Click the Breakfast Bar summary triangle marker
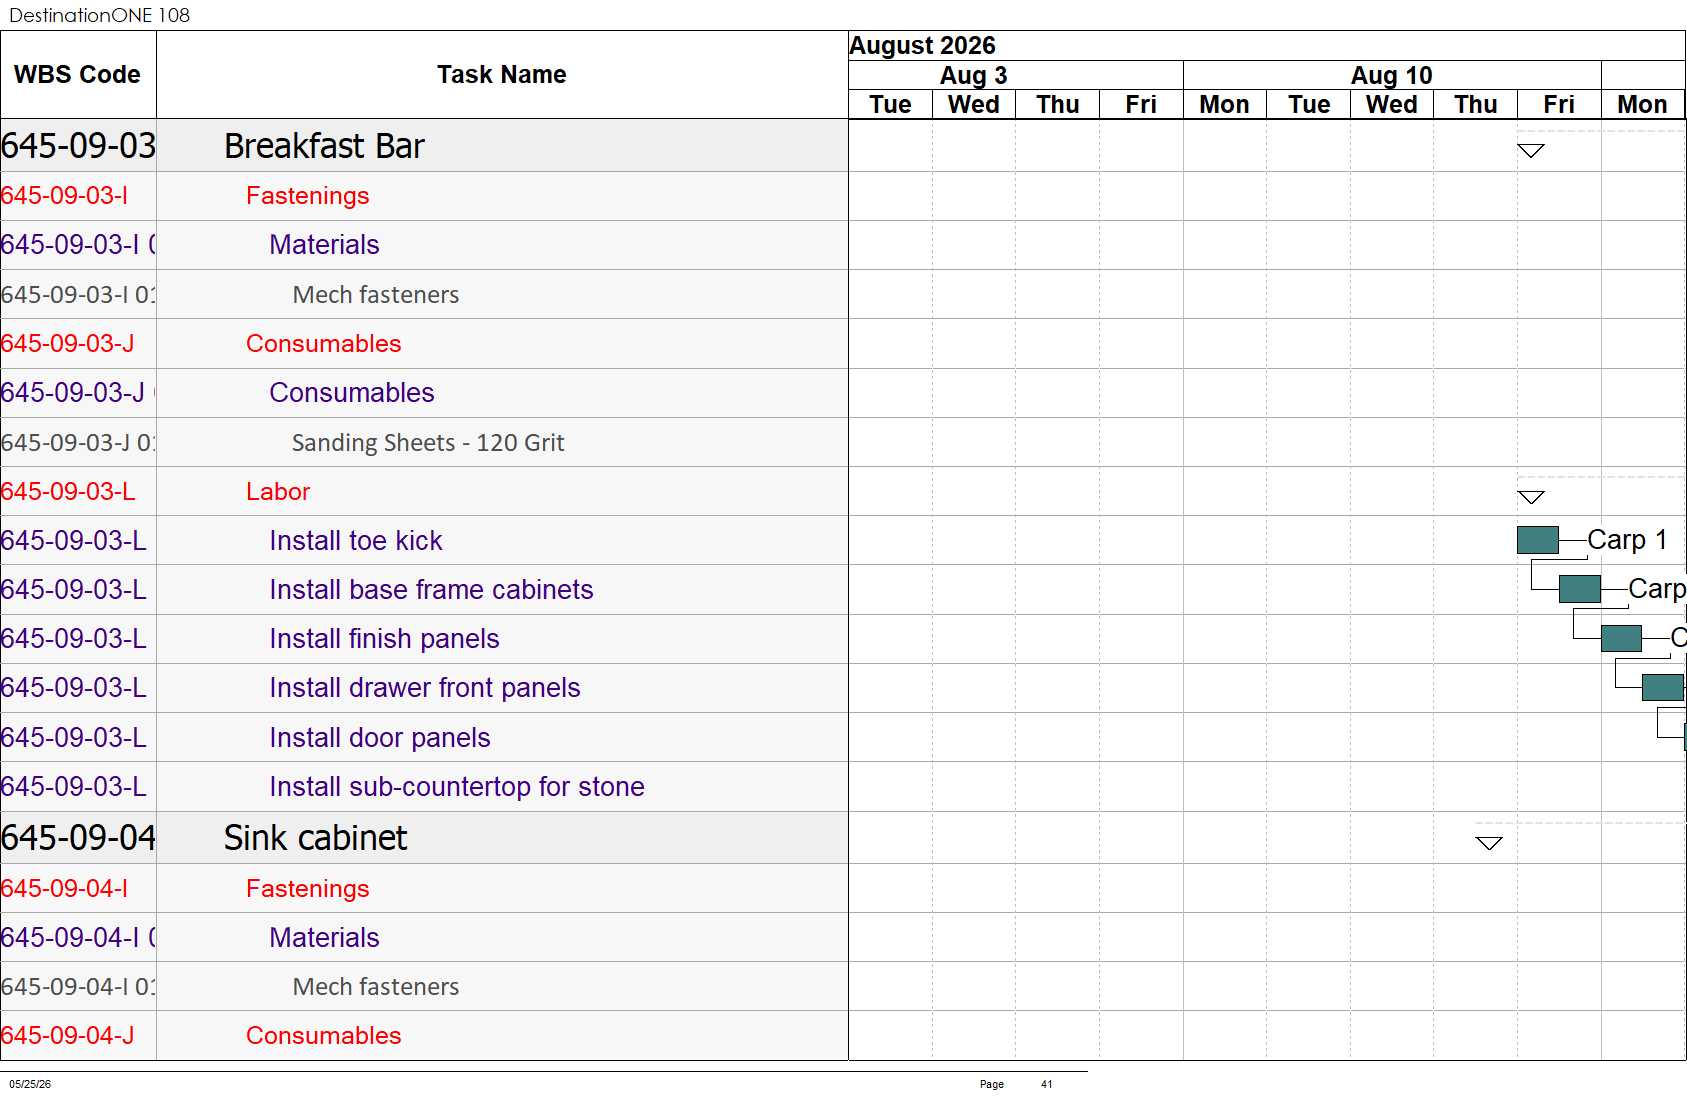 point(1531,151)
